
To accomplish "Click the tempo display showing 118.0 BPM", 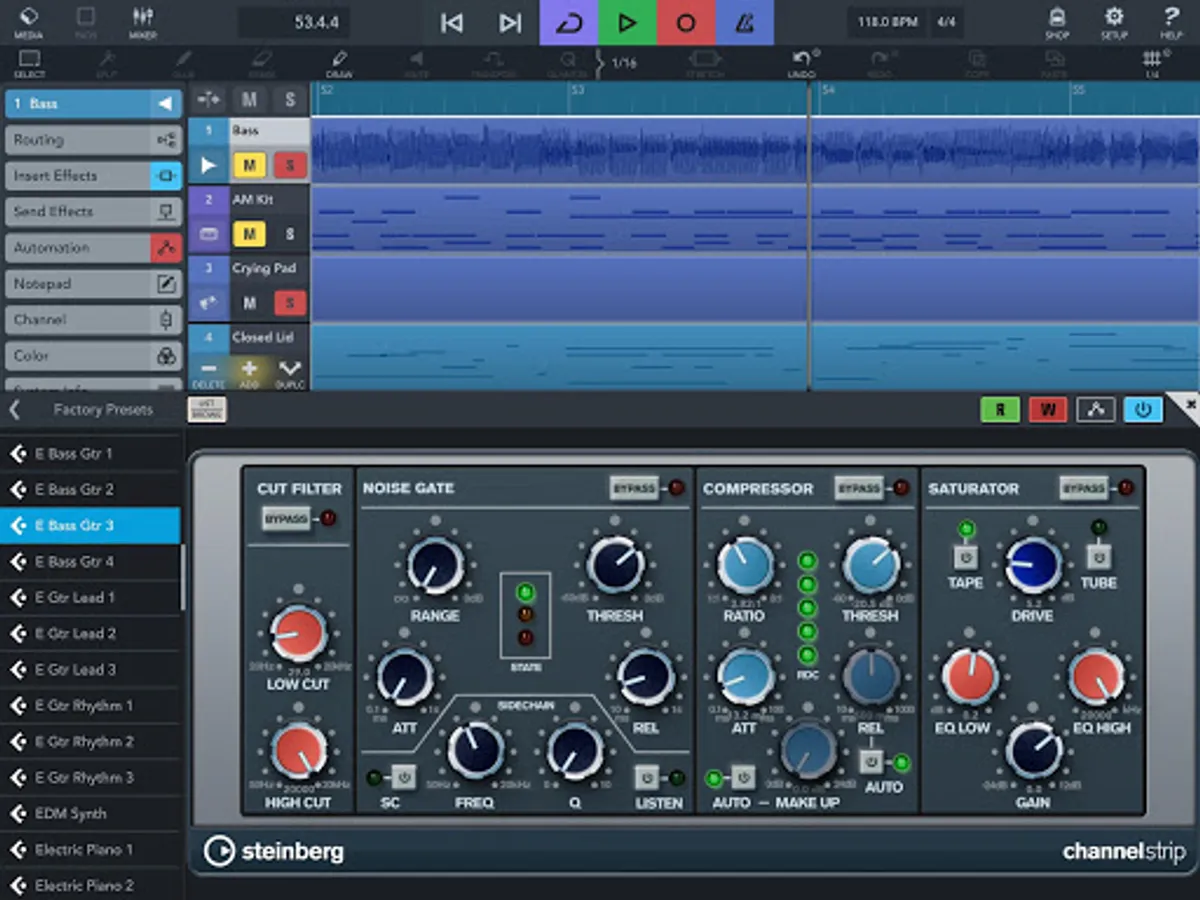I will tap(886, 22).
